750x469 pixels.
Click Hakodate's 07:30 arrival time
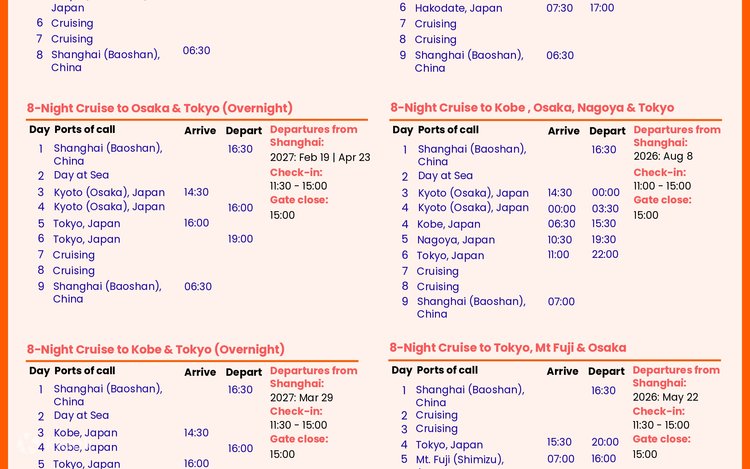[560, 8]
